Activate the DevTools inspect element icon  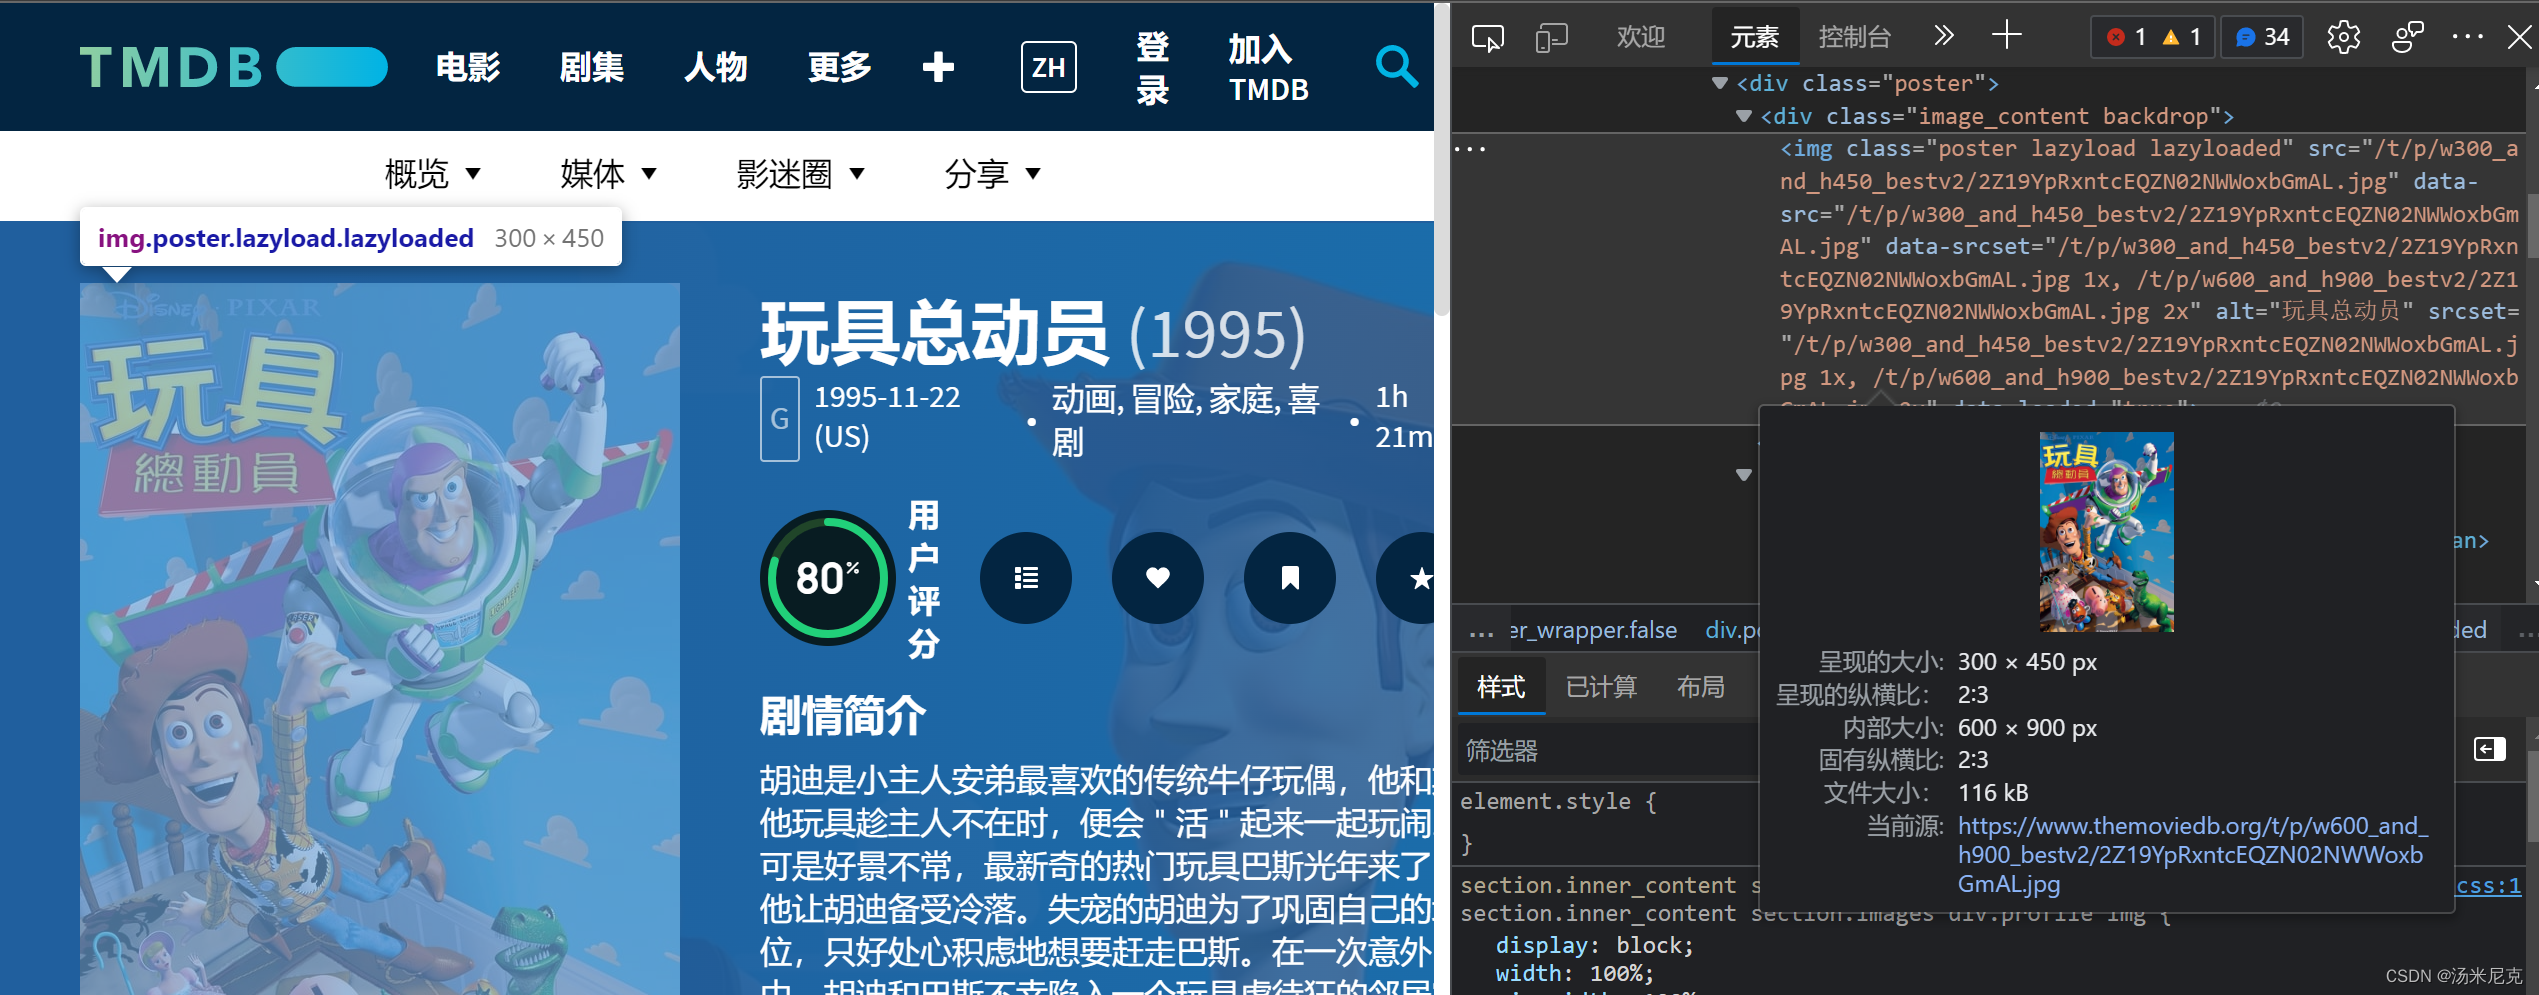(1487, 38)
